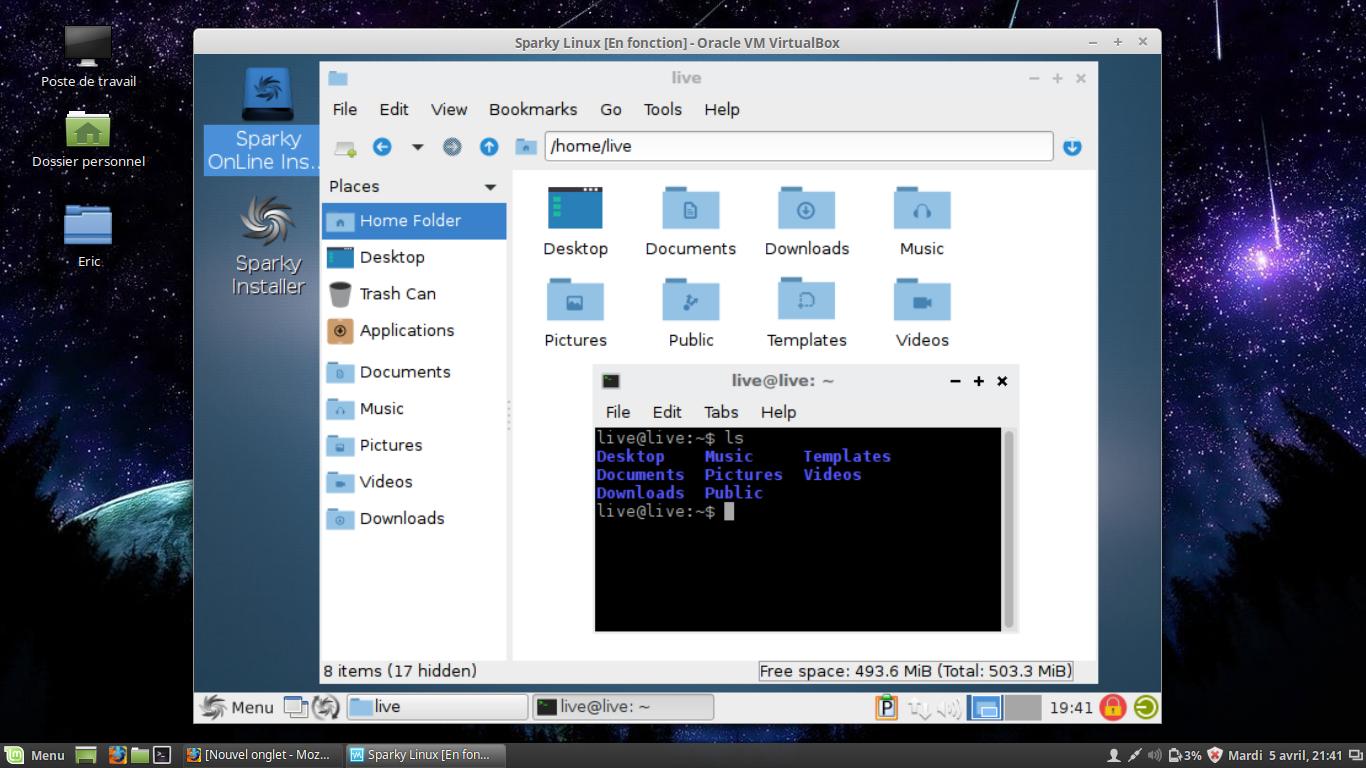Image resolution: width=1366 pixels, height=768 pixels.
Task: Go forward with the right arrow icon
Action: click(x=452, y=147)
